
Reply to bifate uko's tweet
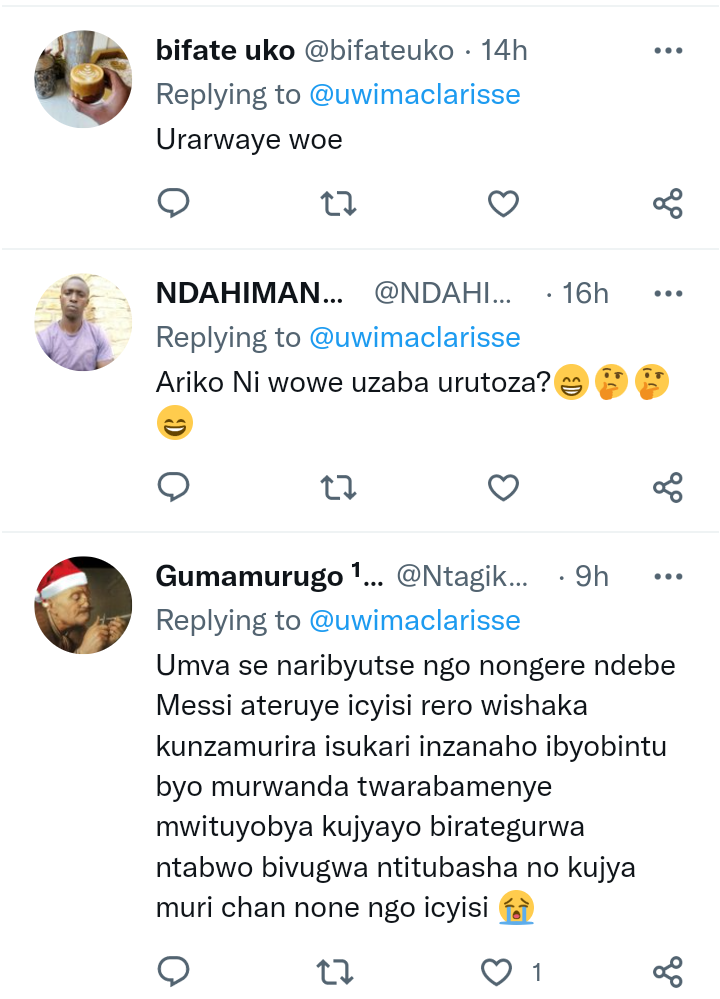click(x=174, y=203)
